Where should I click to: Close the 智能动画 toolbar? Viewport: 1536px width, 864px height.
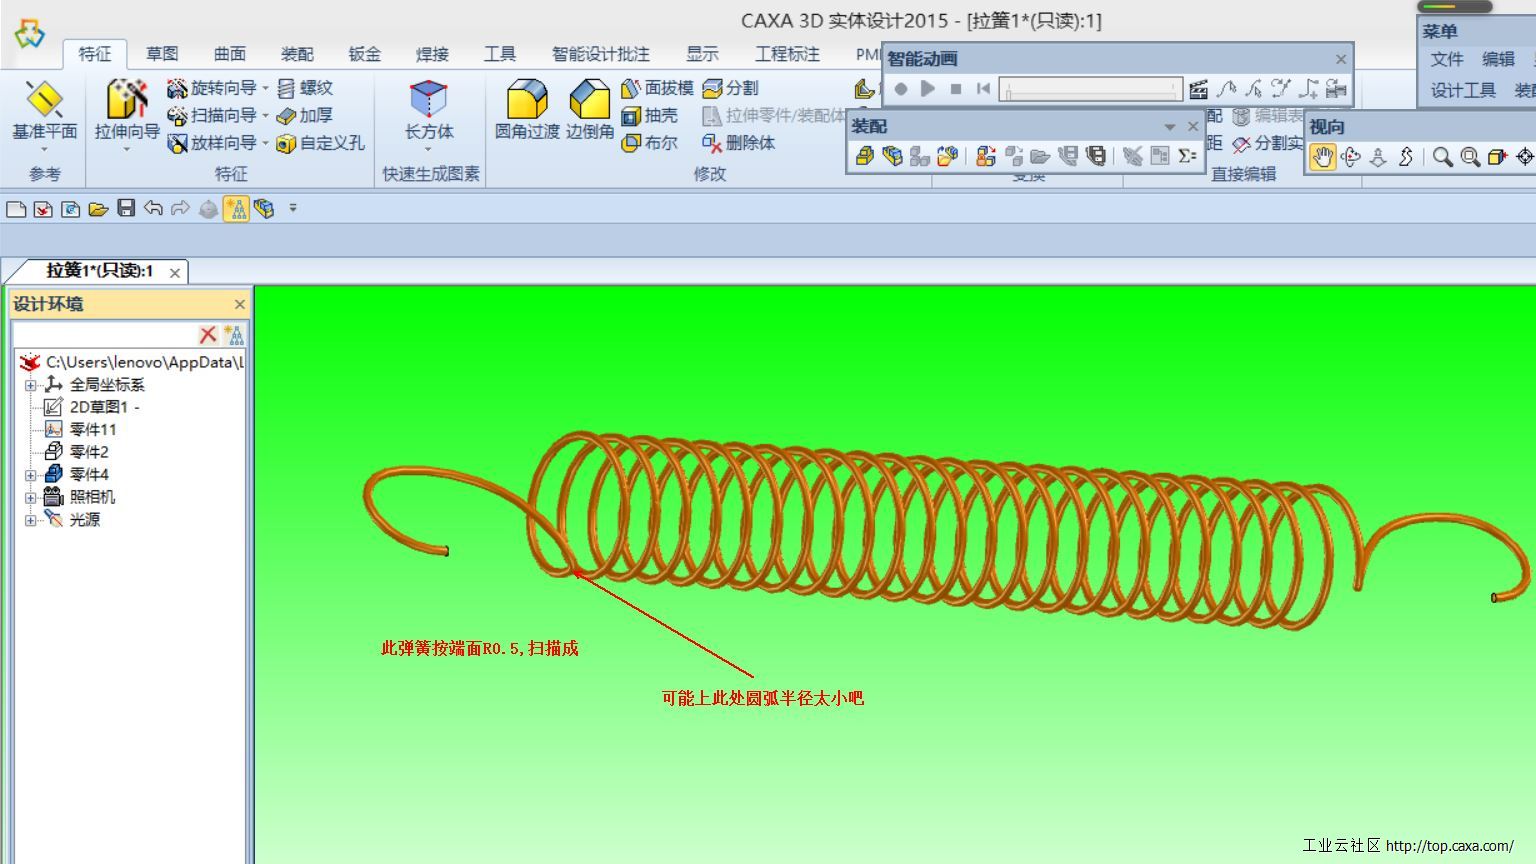click(x=1341, y=59)
